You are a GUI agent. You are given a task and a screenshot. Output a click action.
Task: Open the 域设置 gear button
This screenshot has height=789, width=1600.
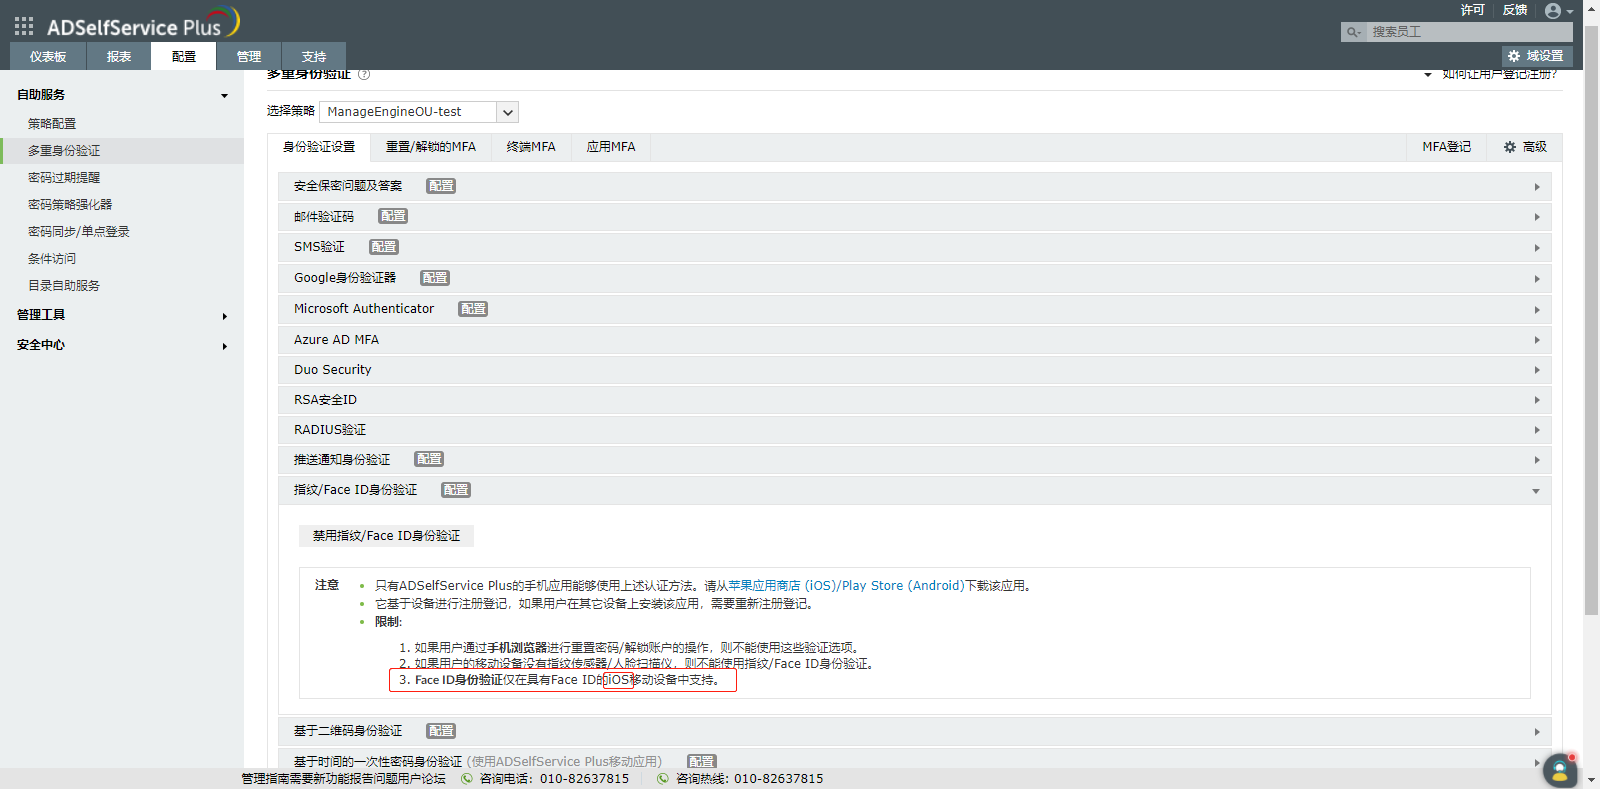[1536, 56]
